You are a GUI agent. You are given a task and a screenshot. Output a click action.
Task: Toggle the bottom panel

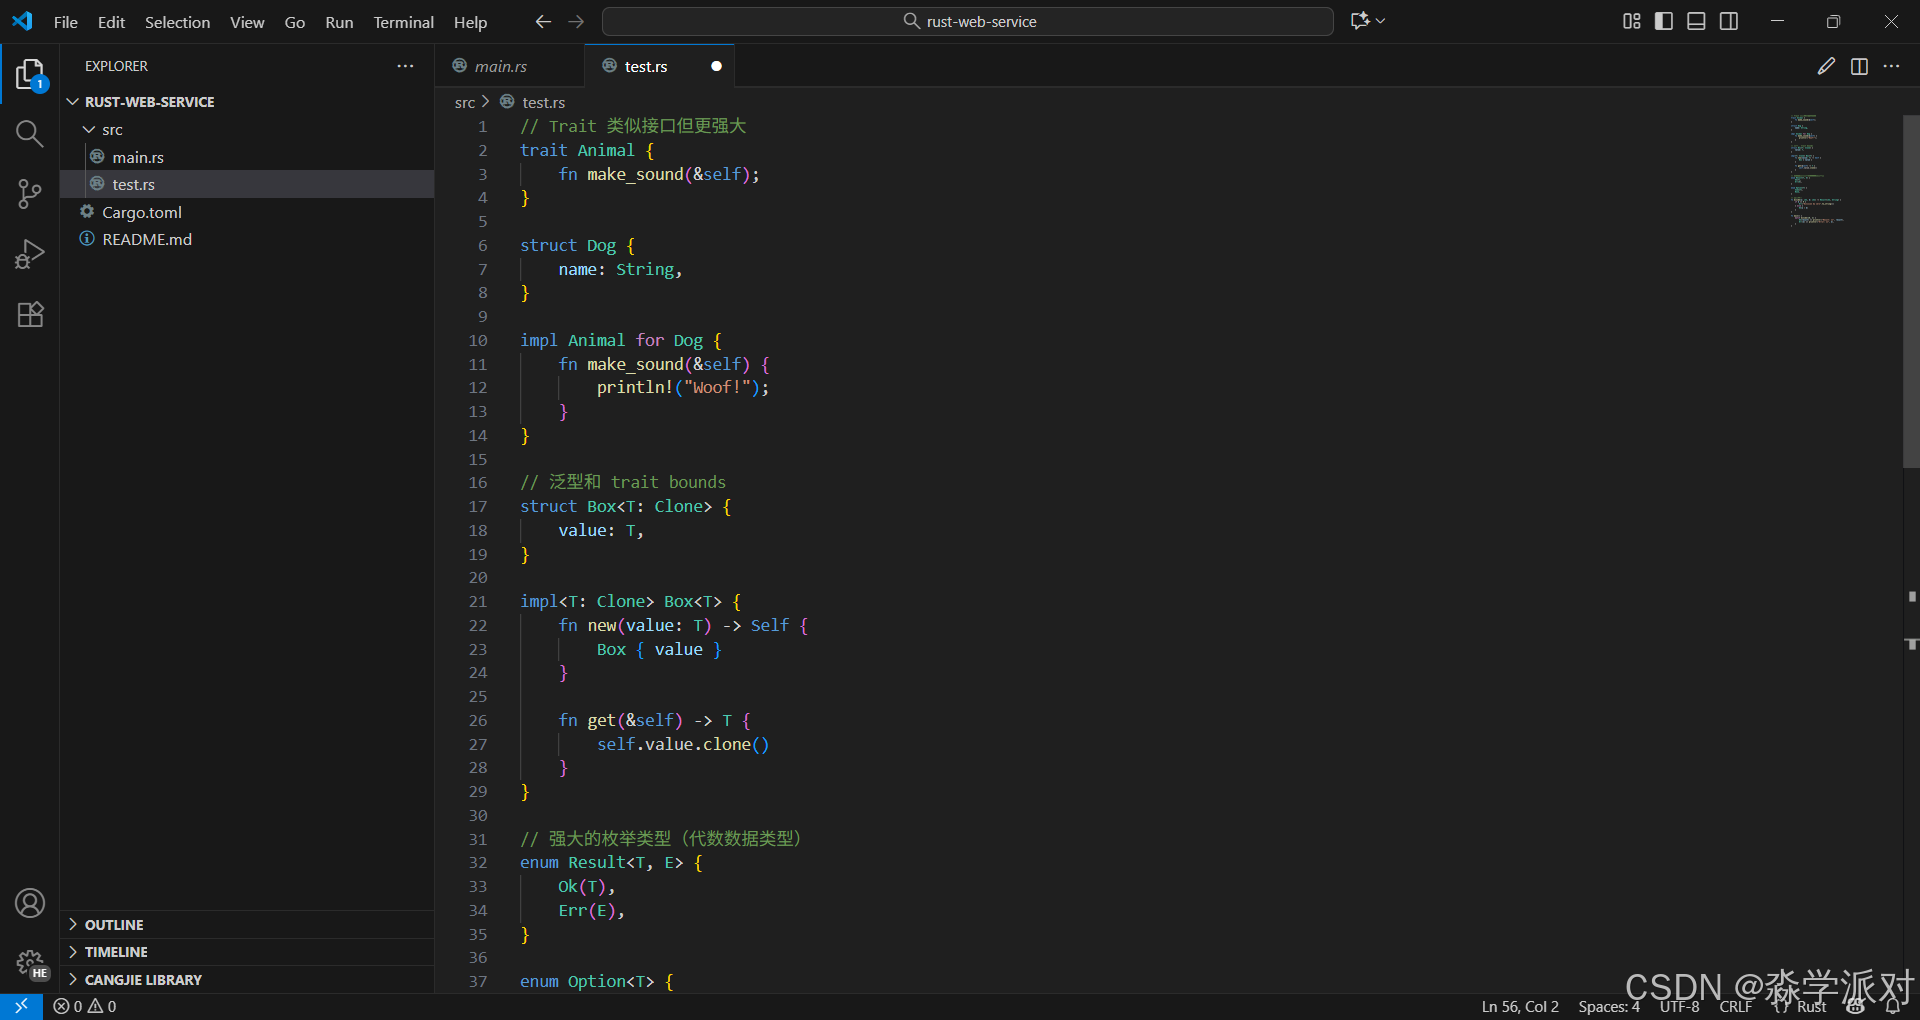point(1696,21)
